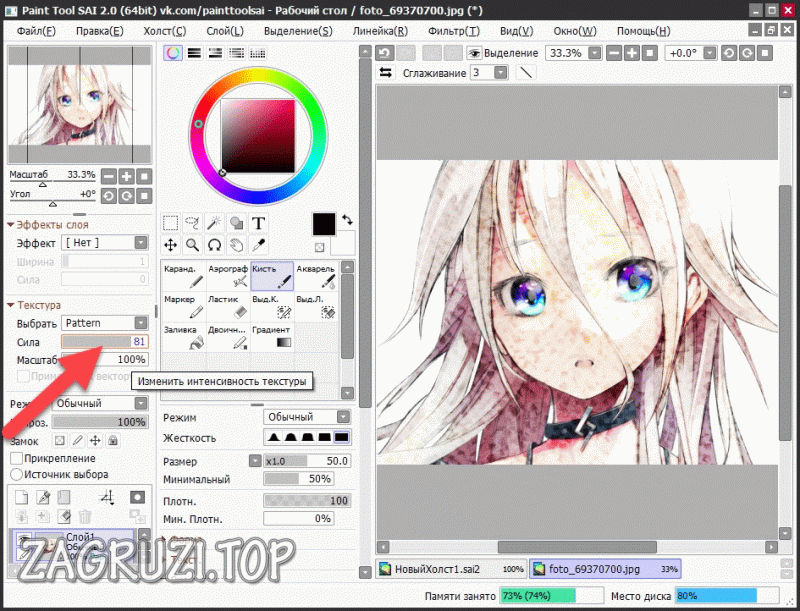Open the layer Режим Обычный dropdown
800x611 pixels.
(100, 403)
